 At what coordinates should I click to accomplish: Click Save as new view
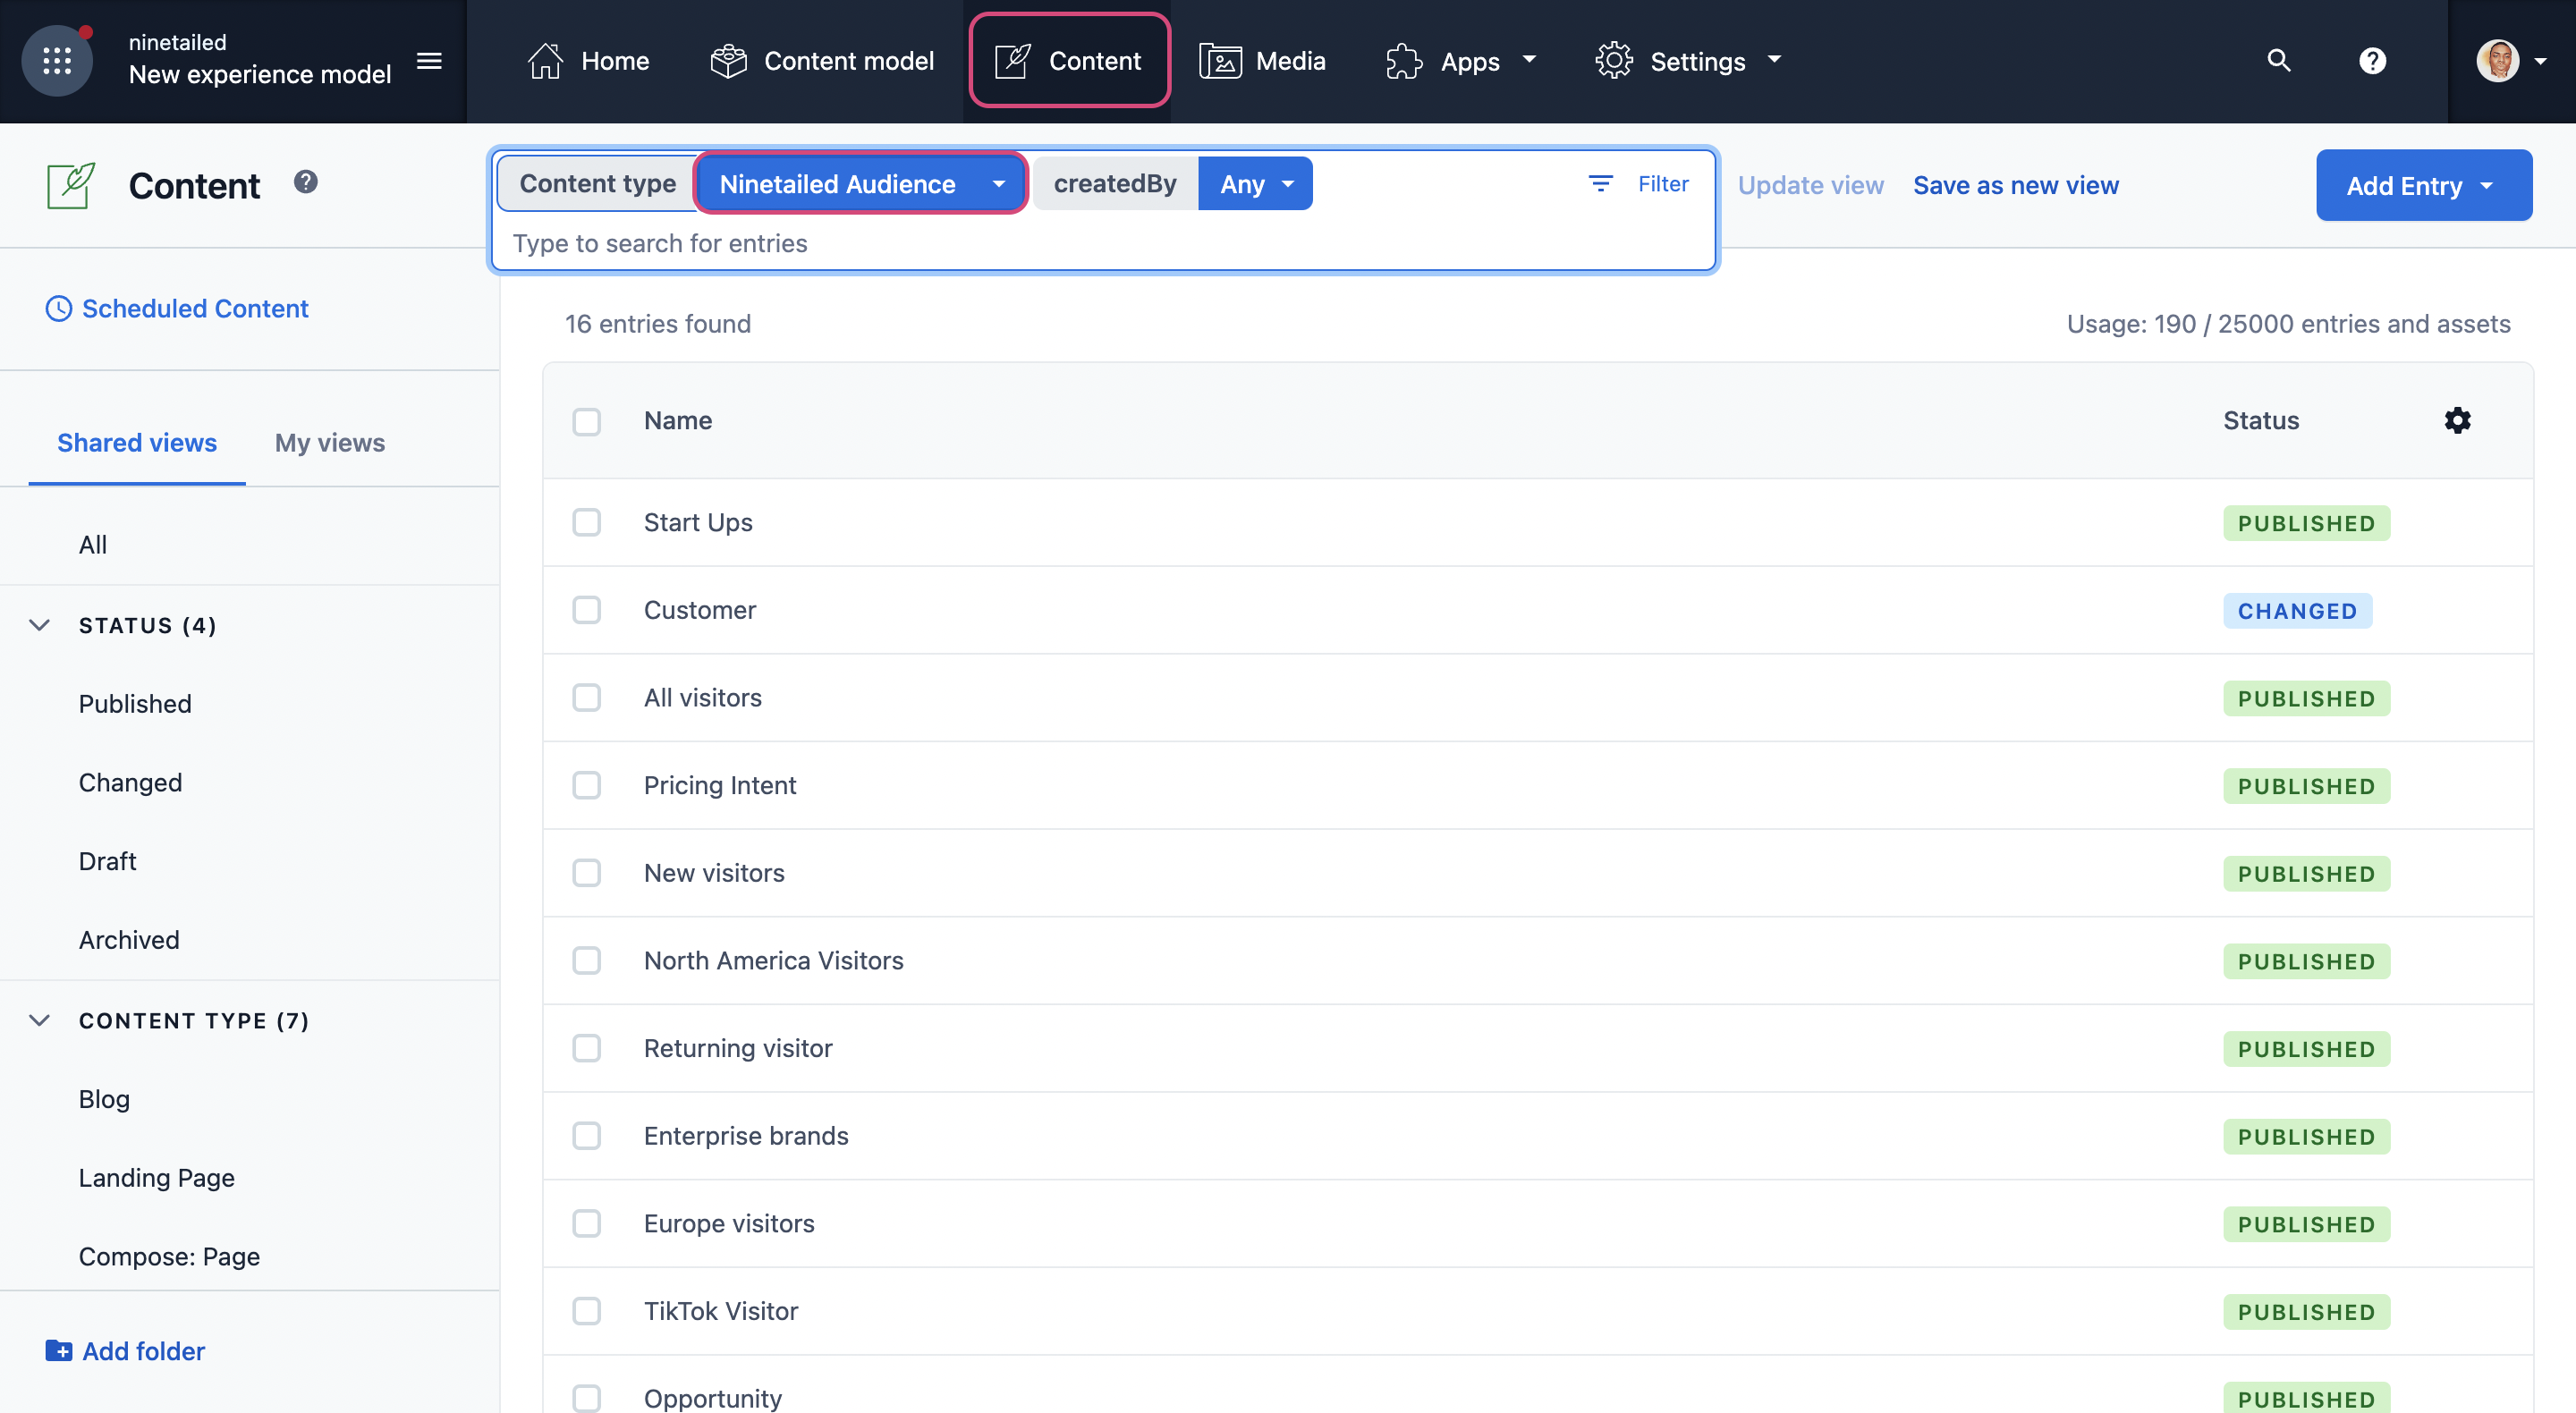click(x=2016, y=185)
